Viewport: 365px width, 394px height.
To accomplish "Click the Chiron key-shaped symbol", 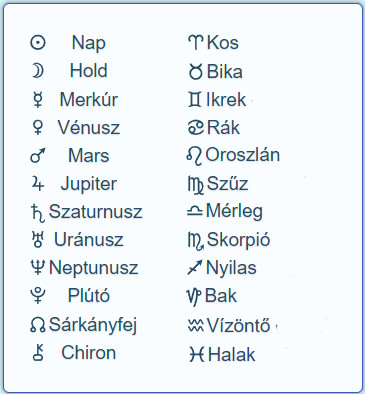I will pos(38,353).
